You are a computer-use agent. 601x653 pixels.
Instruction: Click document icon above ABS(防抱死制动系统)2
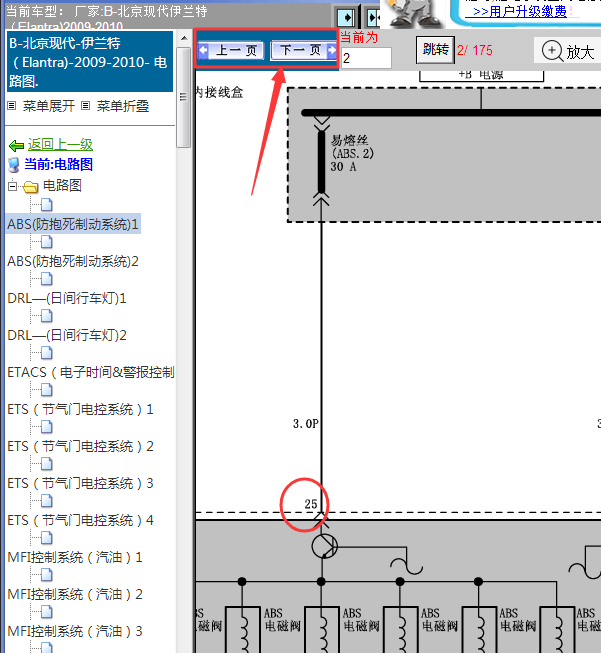[x=47, y=242]
